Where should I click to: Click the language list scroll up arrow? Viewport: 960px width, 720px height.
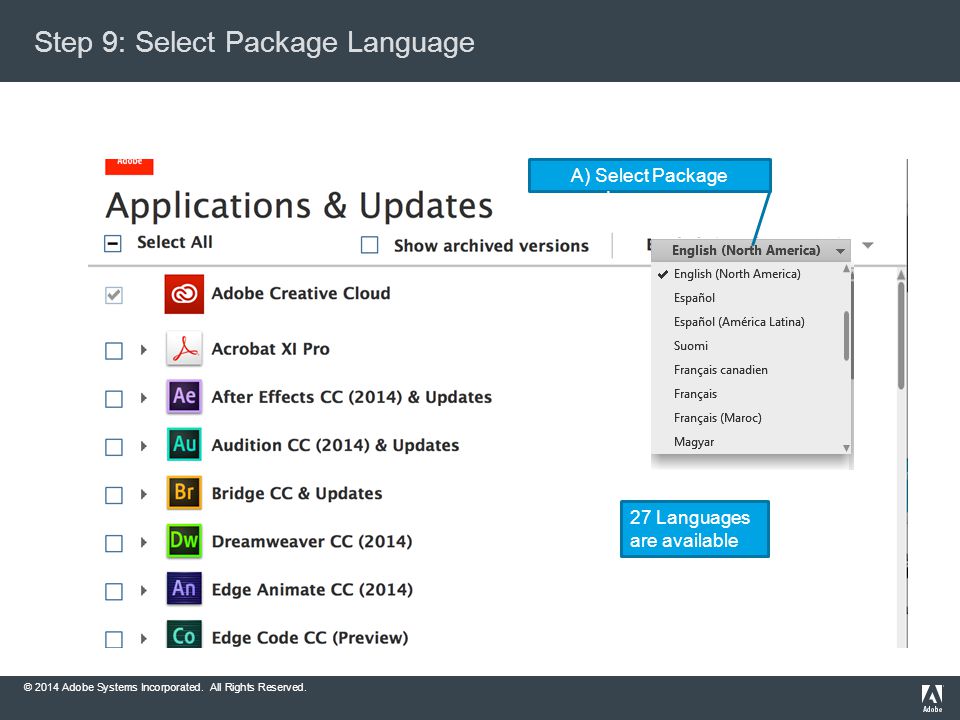tap(846, 268)
